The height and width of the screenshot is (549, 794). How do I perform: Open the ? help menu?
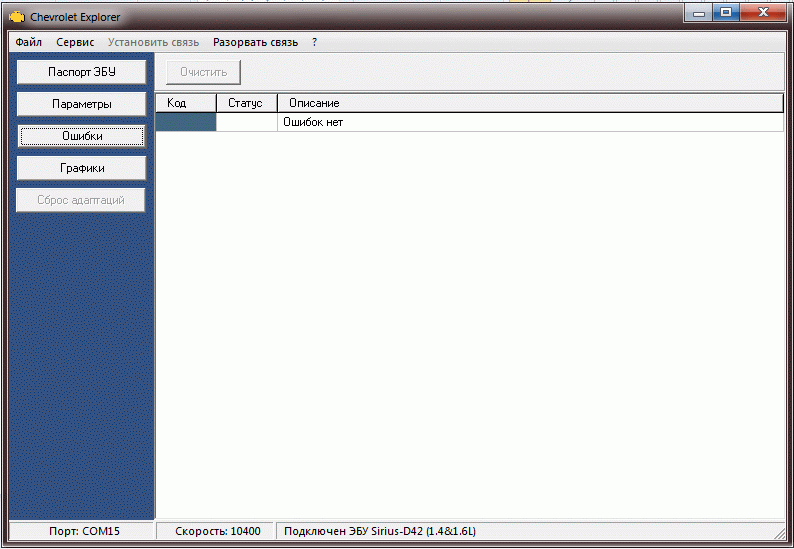click(314, 43)
